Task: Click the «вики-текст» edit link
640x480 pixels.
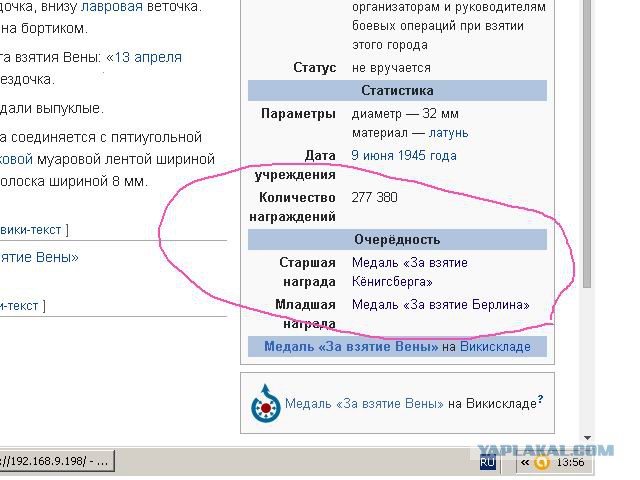Action: pyautogui.click(x=31, y=230)
